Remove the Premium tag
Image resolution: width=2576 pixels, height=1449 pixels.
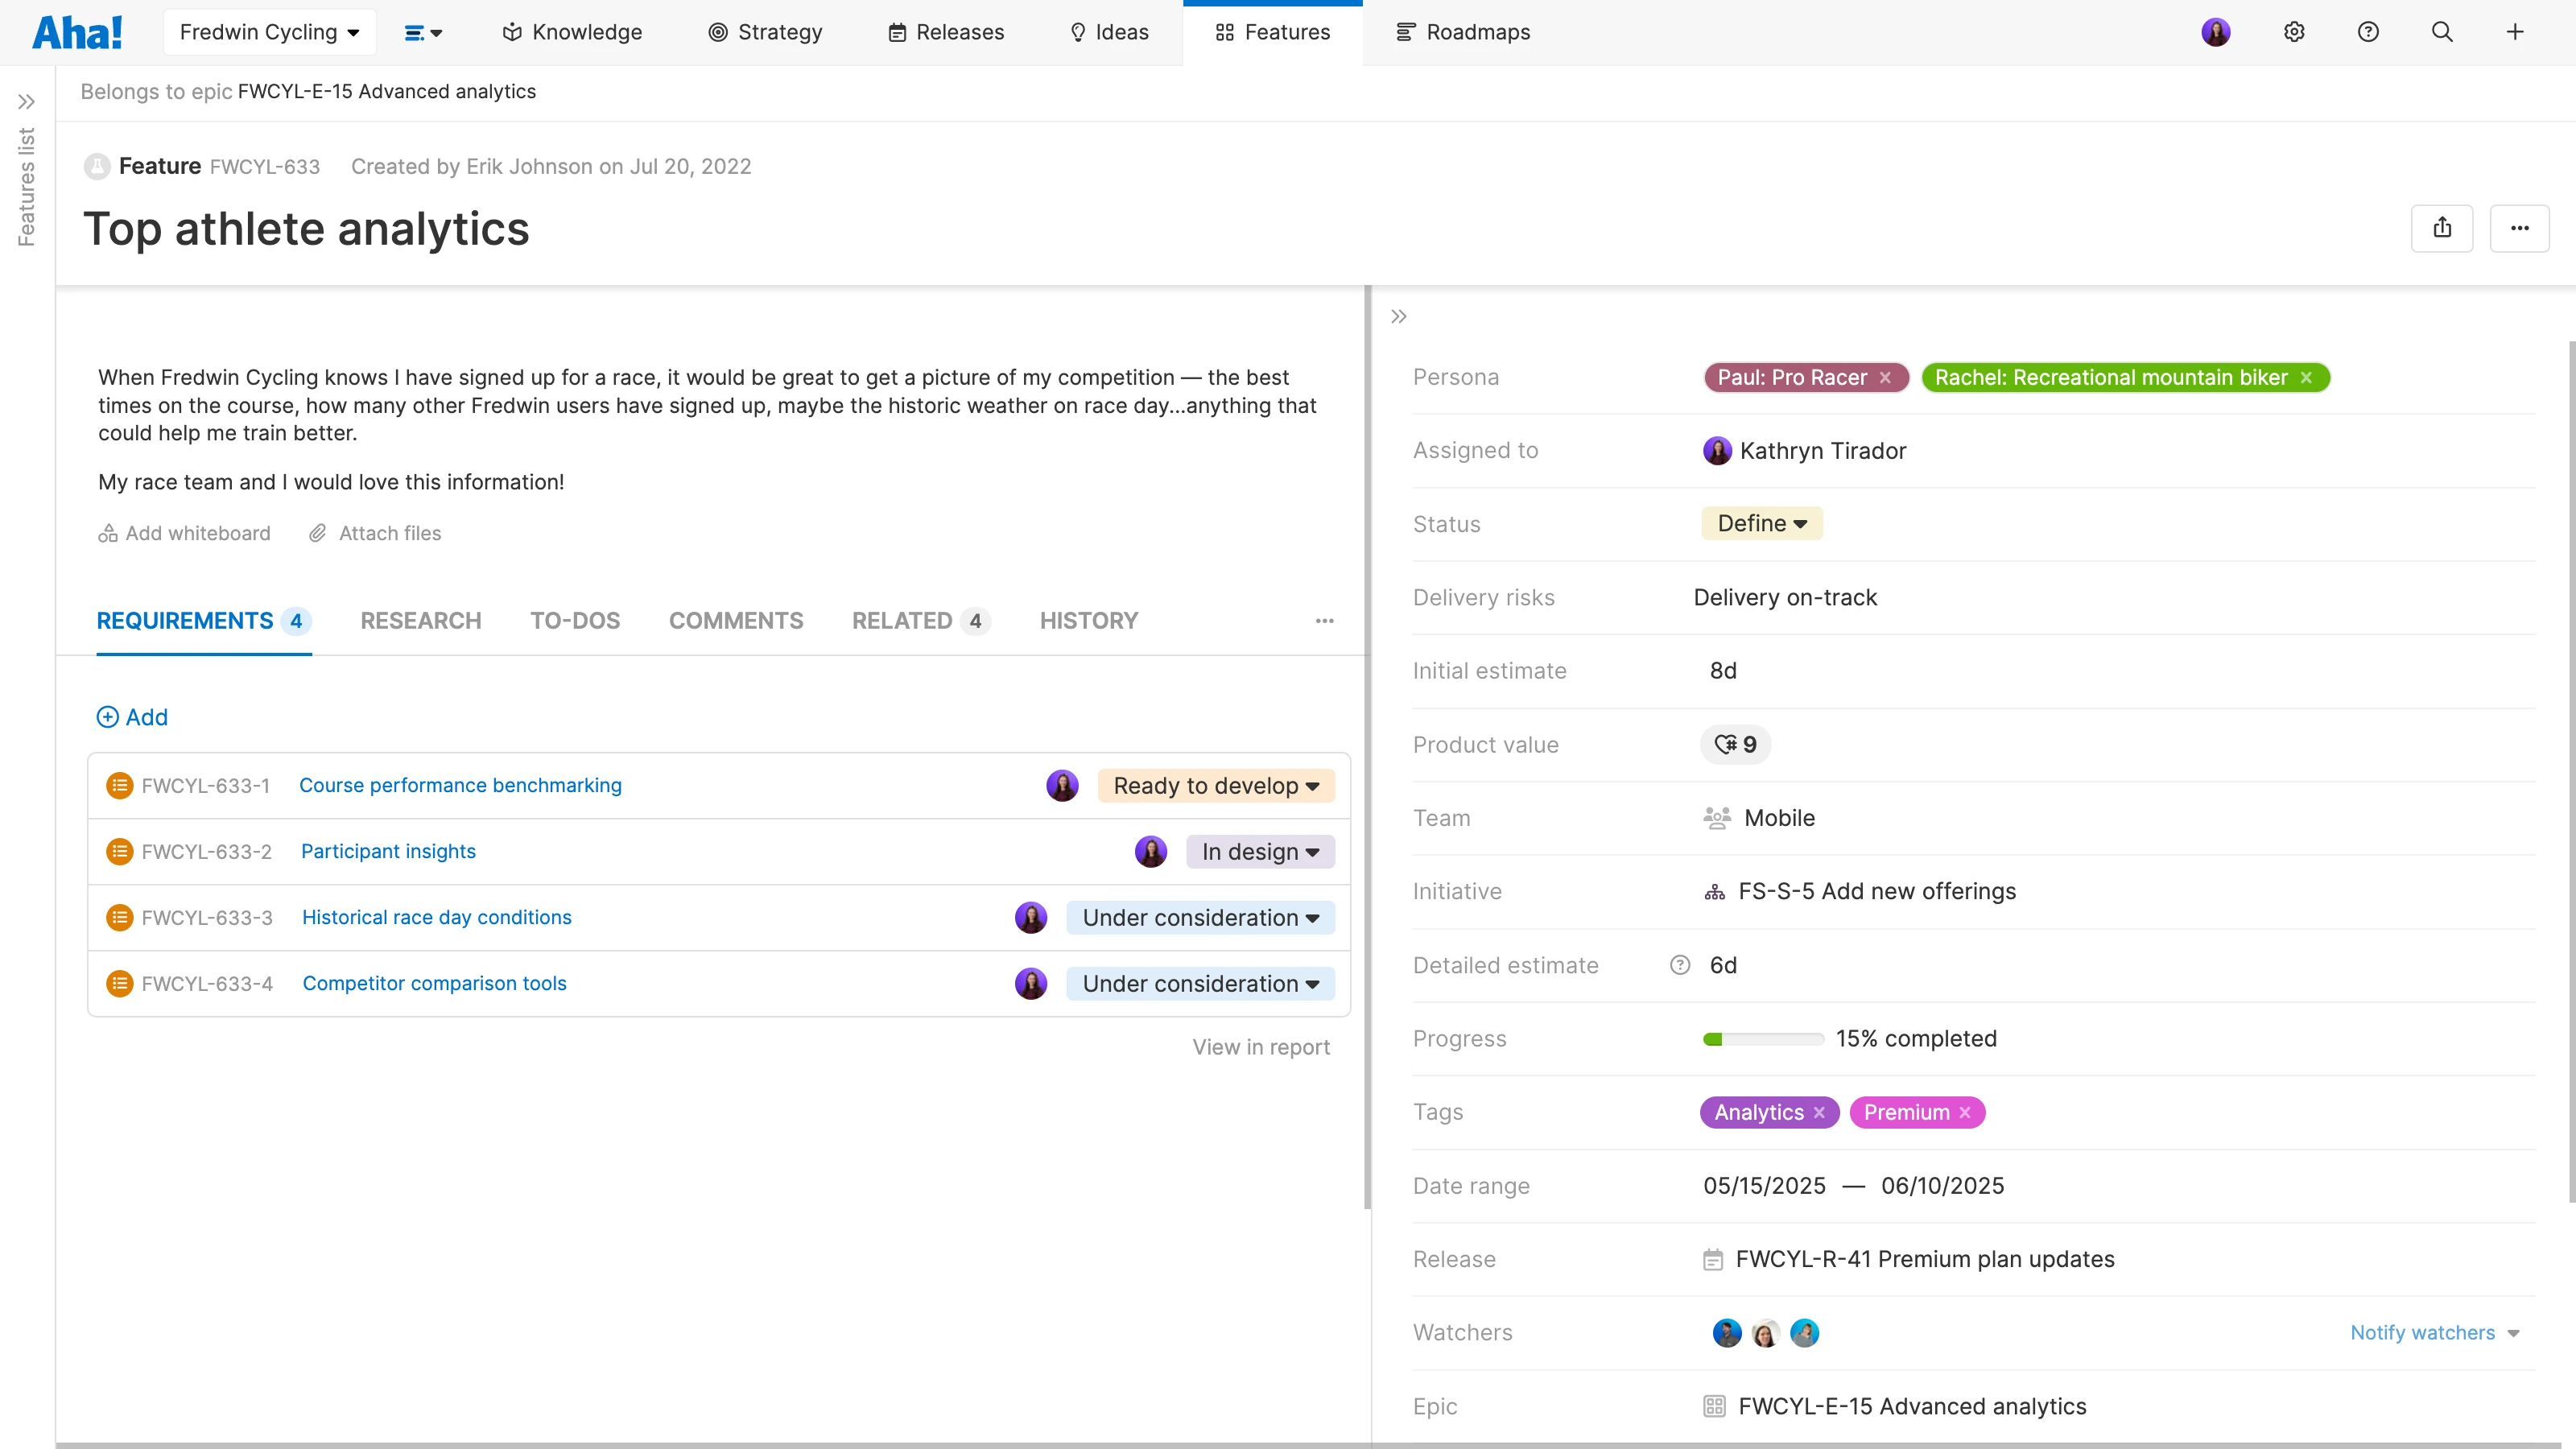[x=1965, y=1112]
